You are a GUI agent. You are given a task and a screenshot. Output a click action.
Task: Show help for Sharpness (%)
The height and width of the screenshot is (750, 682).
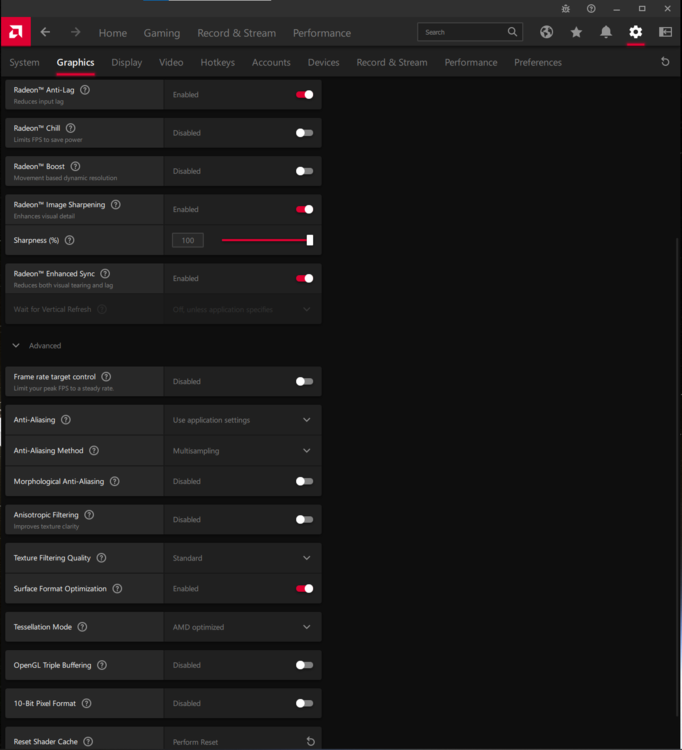[x=70, y=240]
